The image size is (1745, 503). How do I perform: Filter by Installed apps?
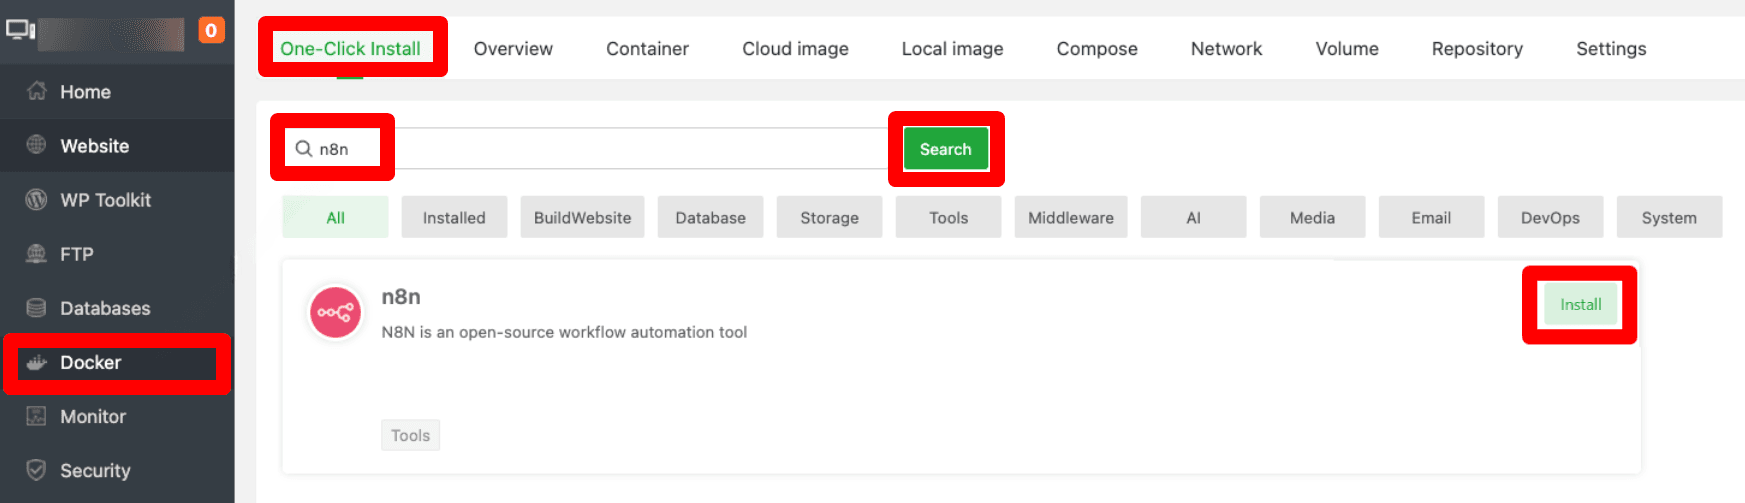coord(454,217)
